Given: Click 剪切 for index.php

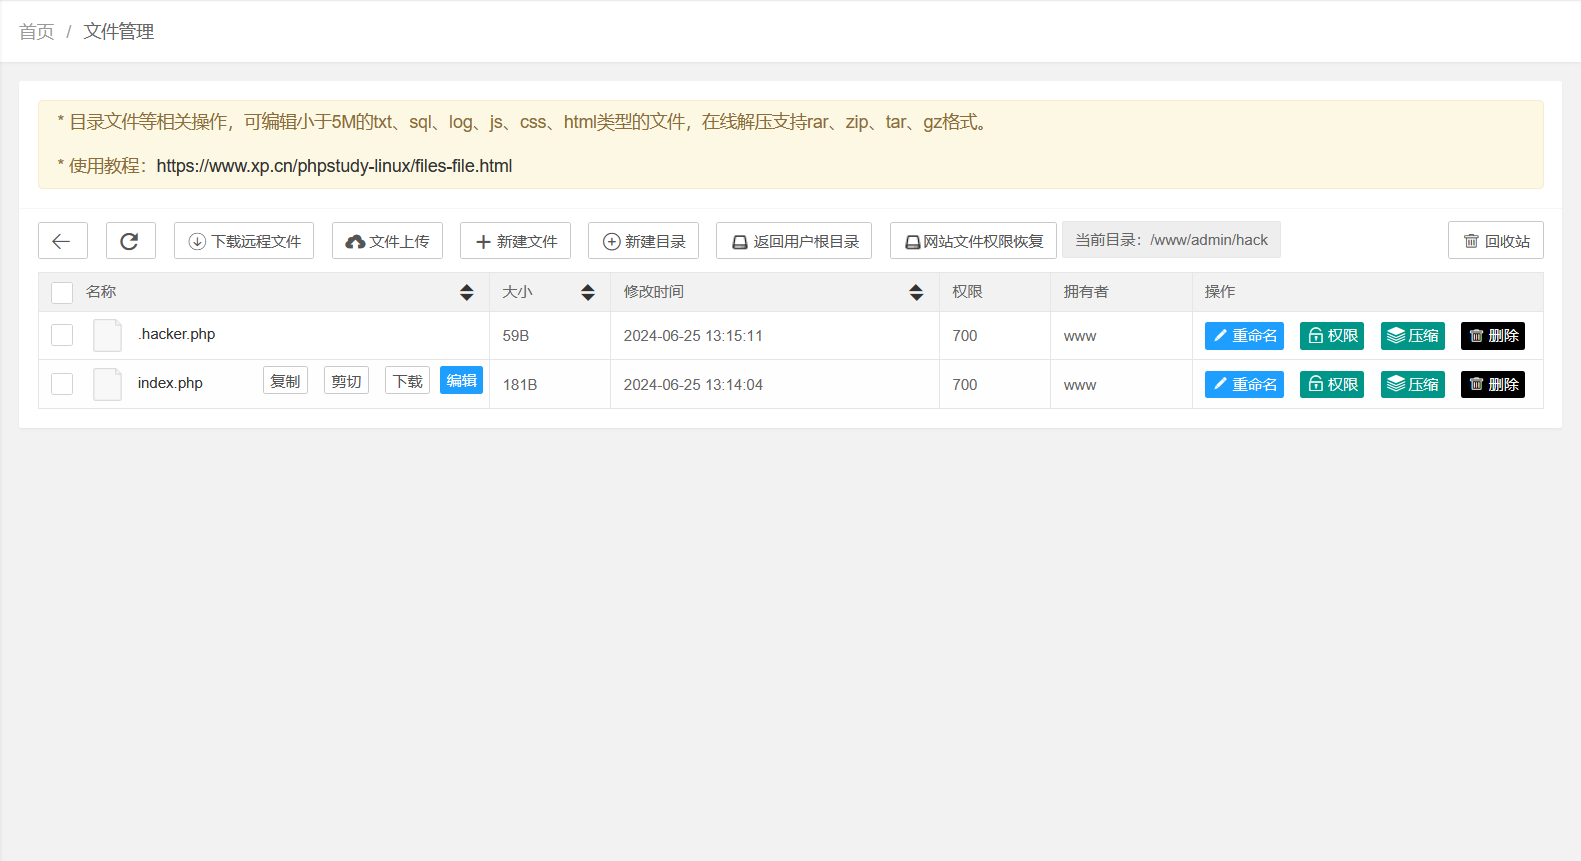Looking at the screenshot, I should pyautogui.click(x=346, y=381).
